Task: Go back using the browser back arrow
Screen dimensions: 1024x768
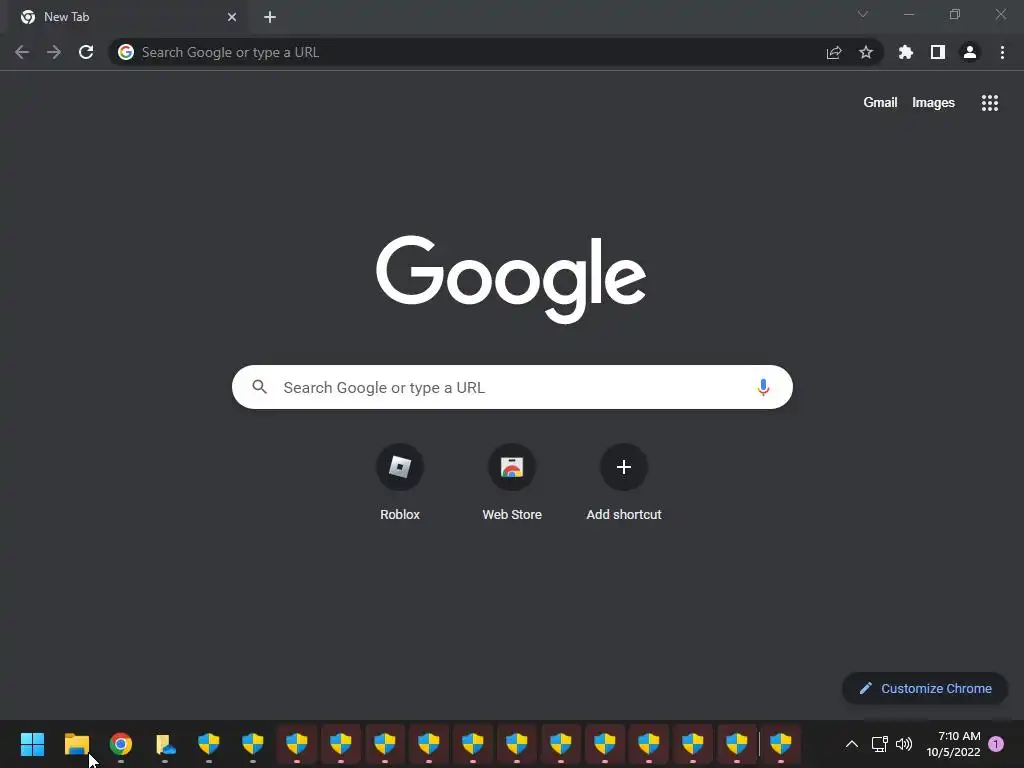Action: point(22,52)
